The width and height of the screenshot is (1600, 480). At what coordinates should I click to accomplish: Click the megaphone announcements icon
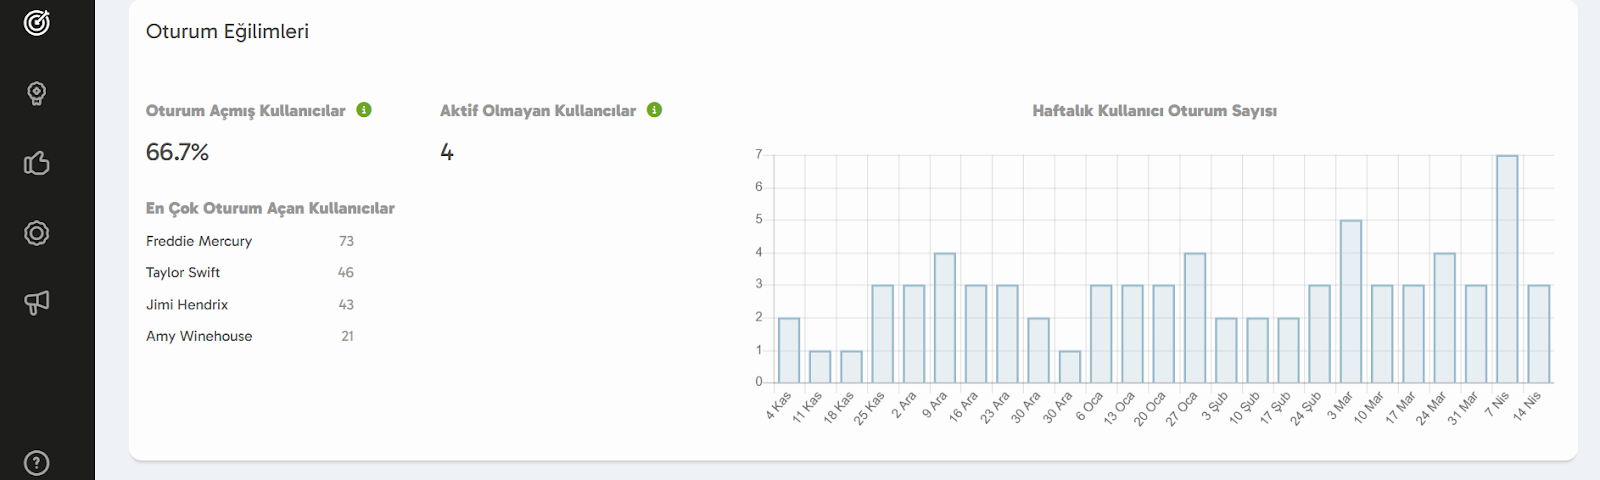pyautogui.click(x=37, y=302)
